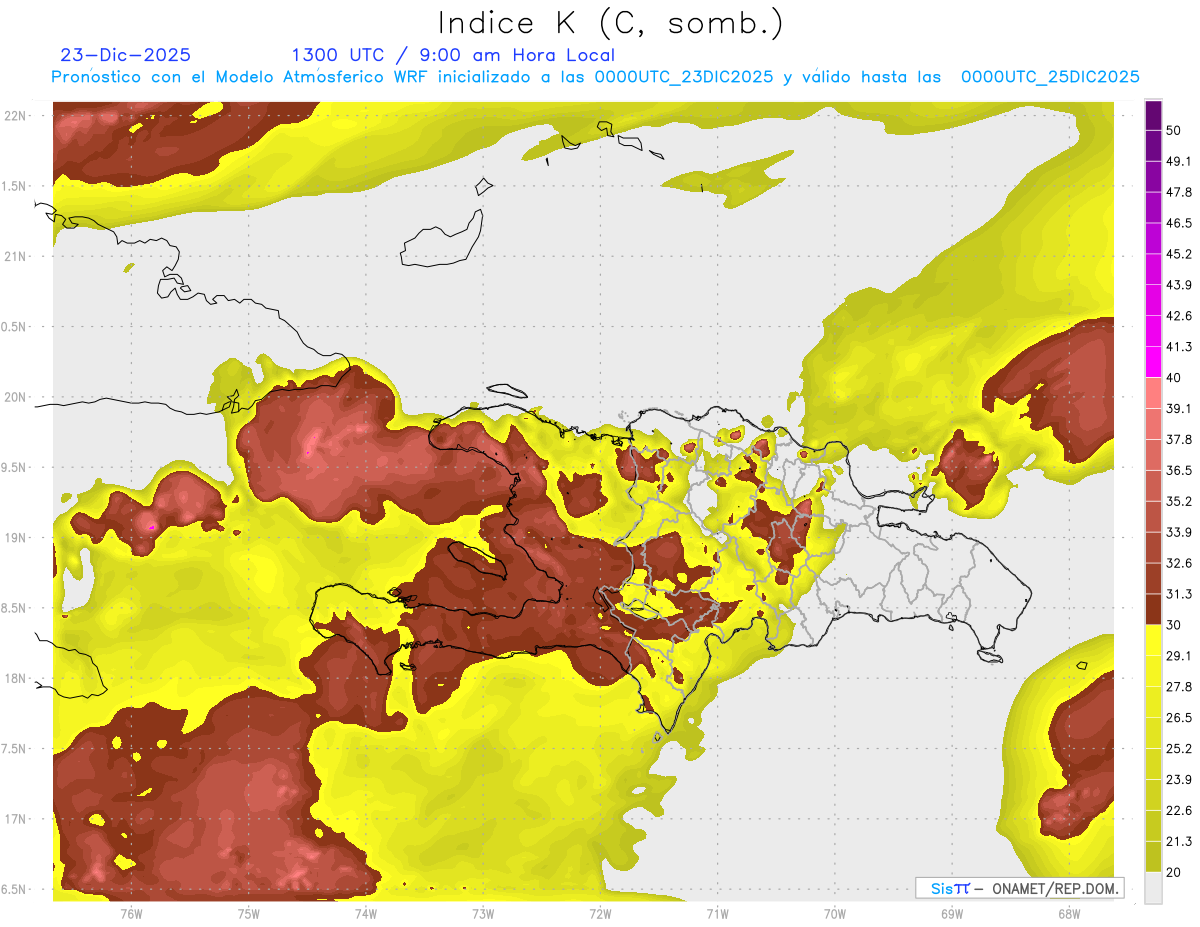The height and width of the screenshot is (927, 1200).
Task: Click the colorbar value '47.8'
Action: click(1179, 192)
